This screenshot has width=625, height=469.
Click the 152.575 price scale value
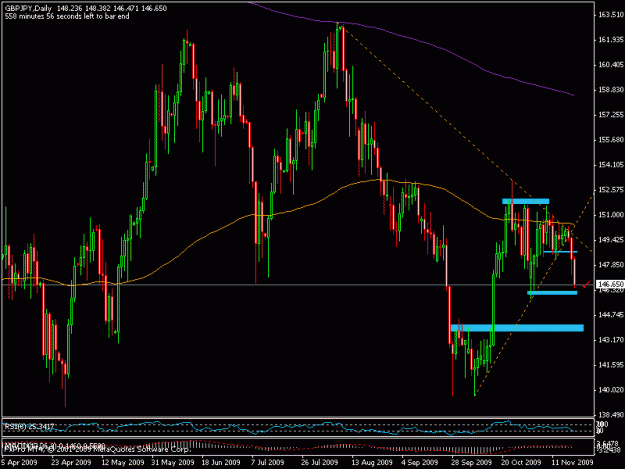tap(610, 190)
